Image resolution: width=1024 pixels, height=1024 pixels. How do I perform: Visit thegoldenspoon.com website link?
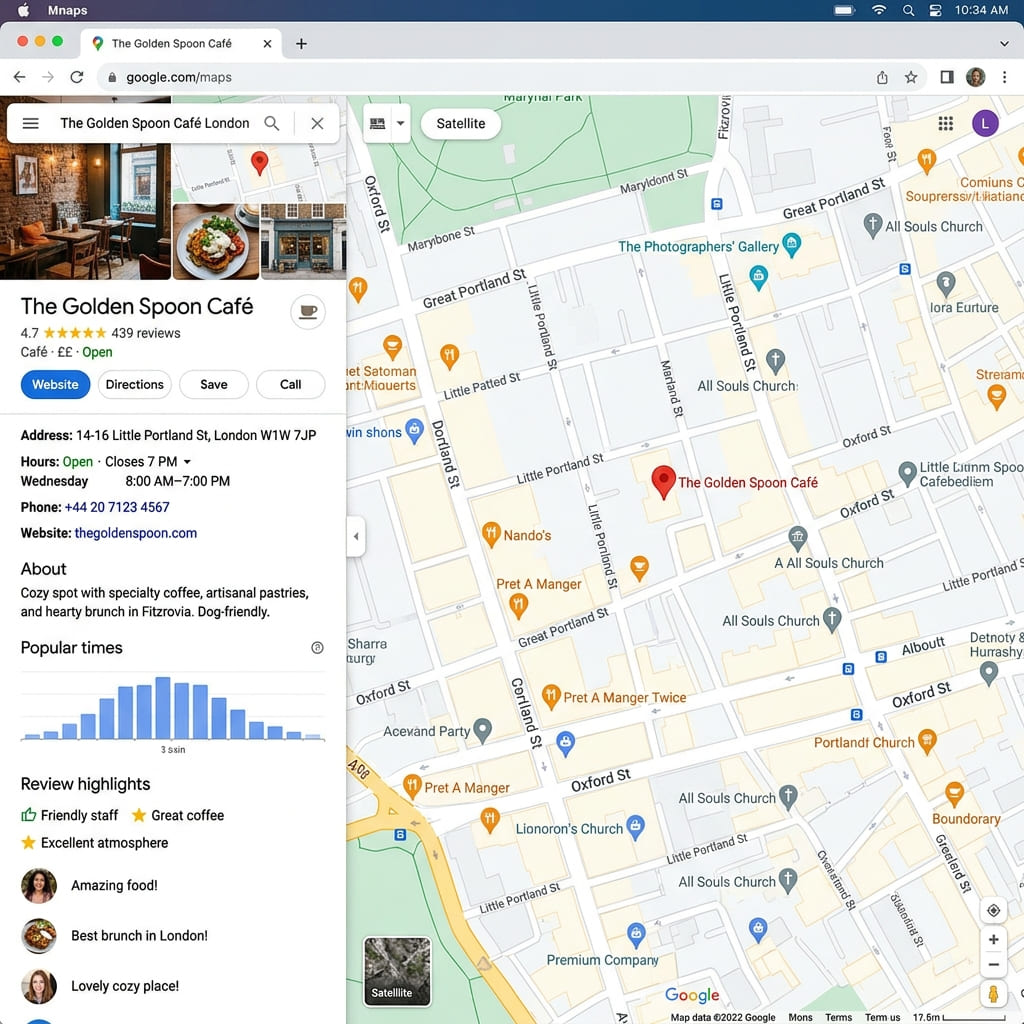tap(135, 533)
